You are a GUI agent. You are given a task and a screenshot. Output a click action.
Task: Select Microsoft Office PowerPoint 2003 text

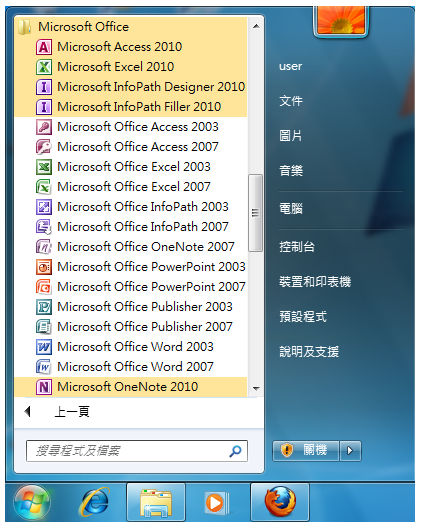click(151, 267)
